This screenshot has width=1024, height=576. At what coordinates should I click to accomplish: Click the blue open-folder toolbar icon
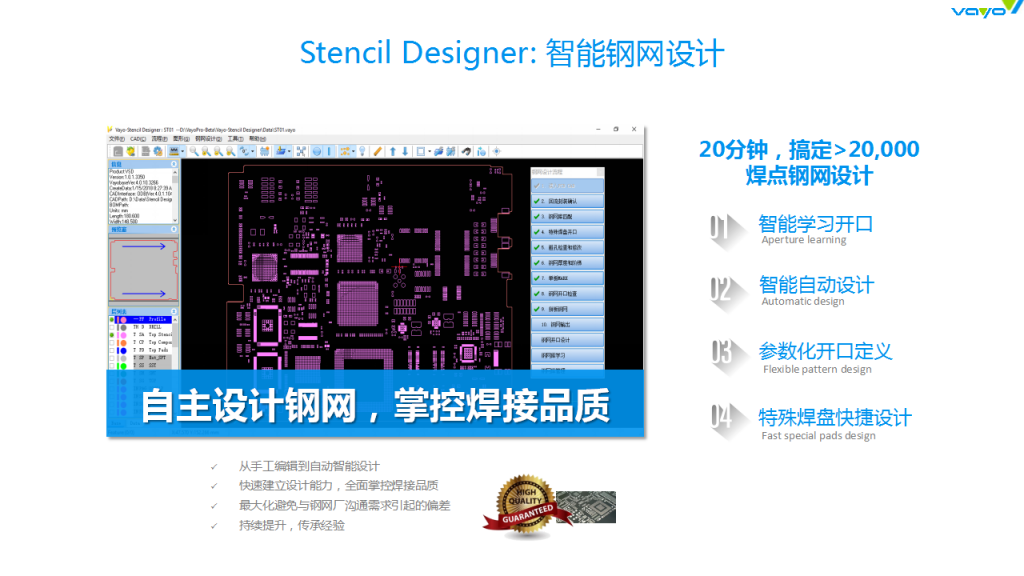pyautogui.click(x=281, y=152)
